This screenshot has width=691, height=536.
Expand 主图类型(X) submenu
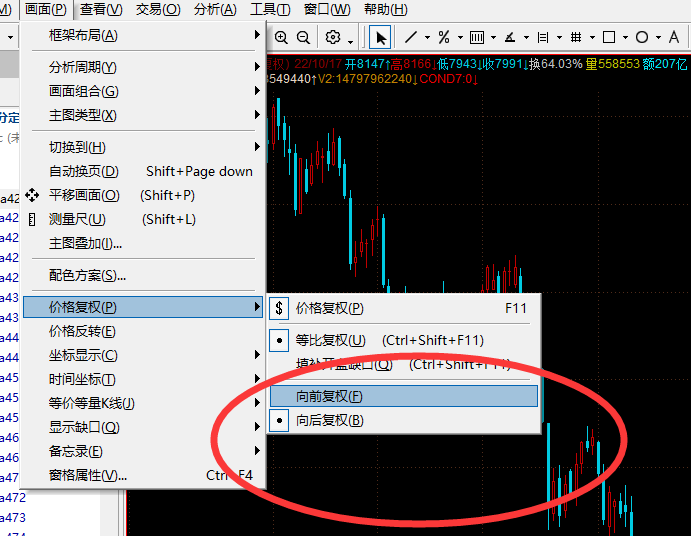(x=143, y=115)
